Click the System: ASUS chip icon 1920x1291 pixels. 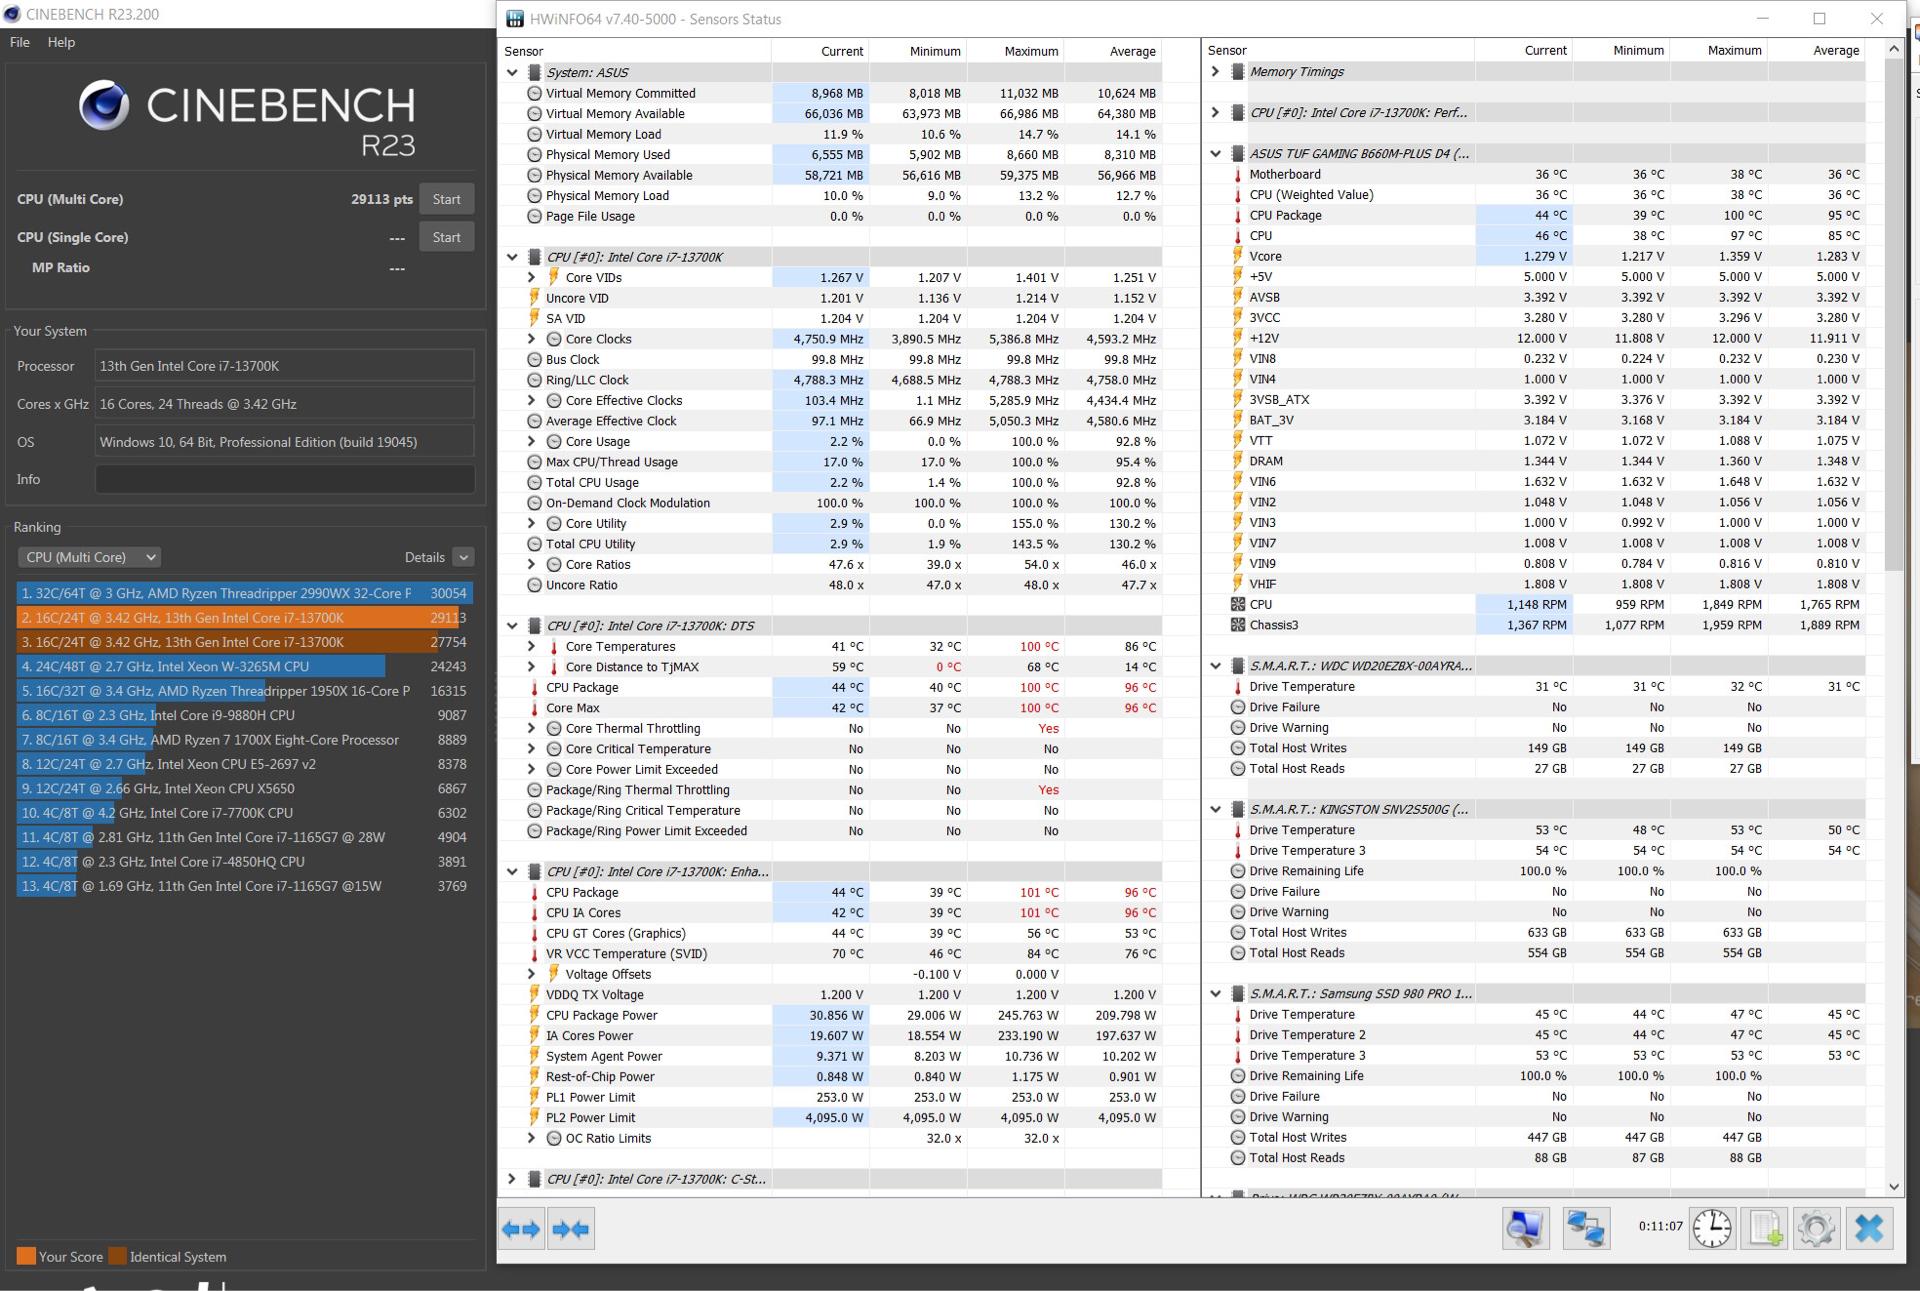(x=535, y=72)
